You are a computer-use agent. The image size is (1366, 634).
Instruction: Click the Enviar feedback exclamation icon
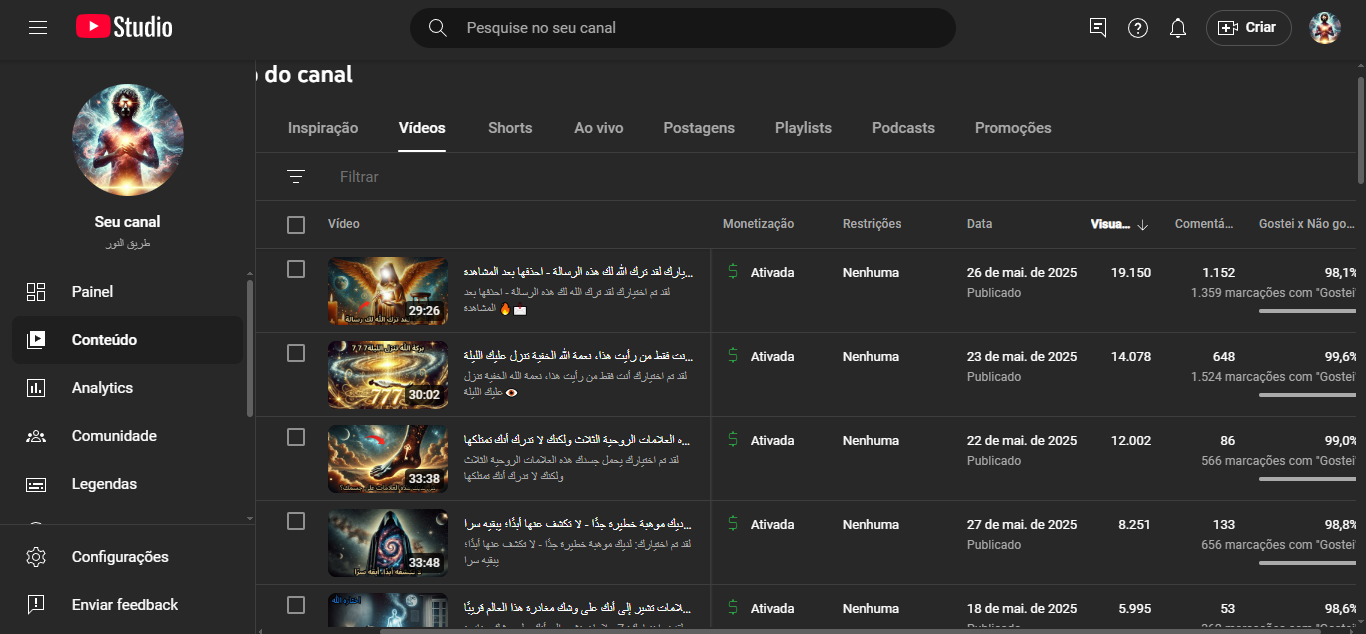click(x=36, y=605)
